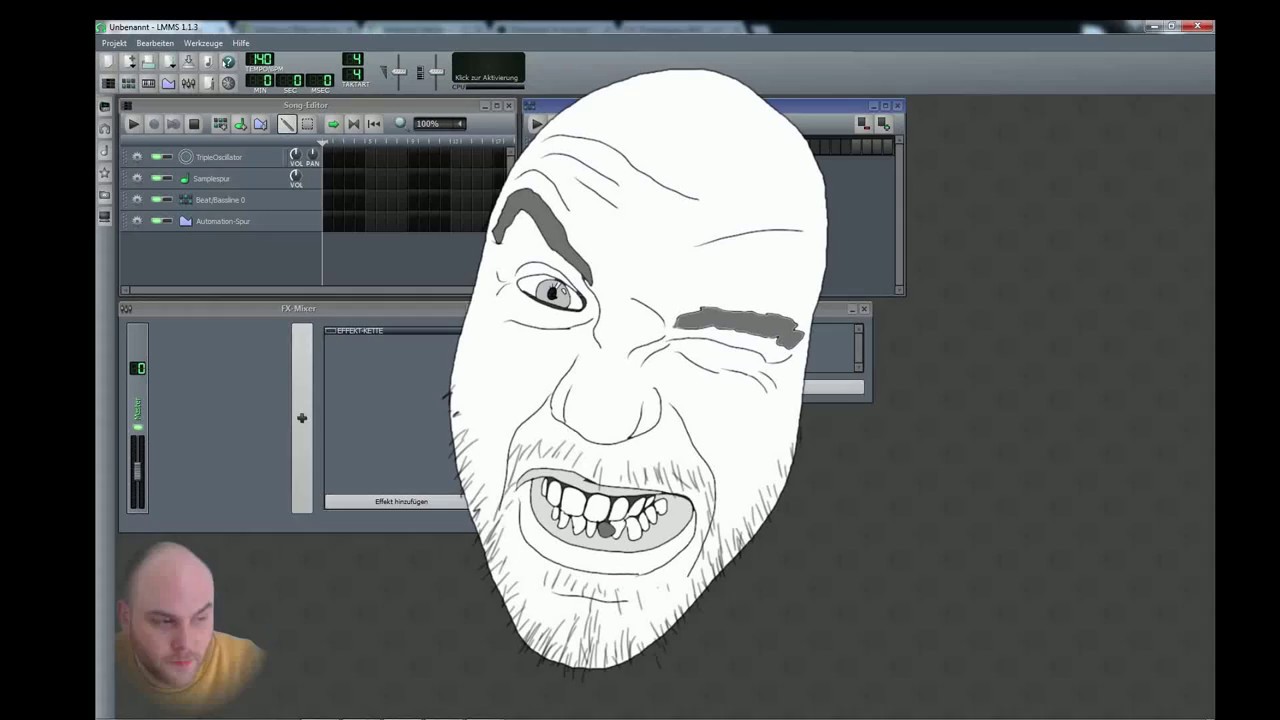1280x720 pixels.
Task: Open the Bearbeiten menu
Action: [x=155, y=43]
